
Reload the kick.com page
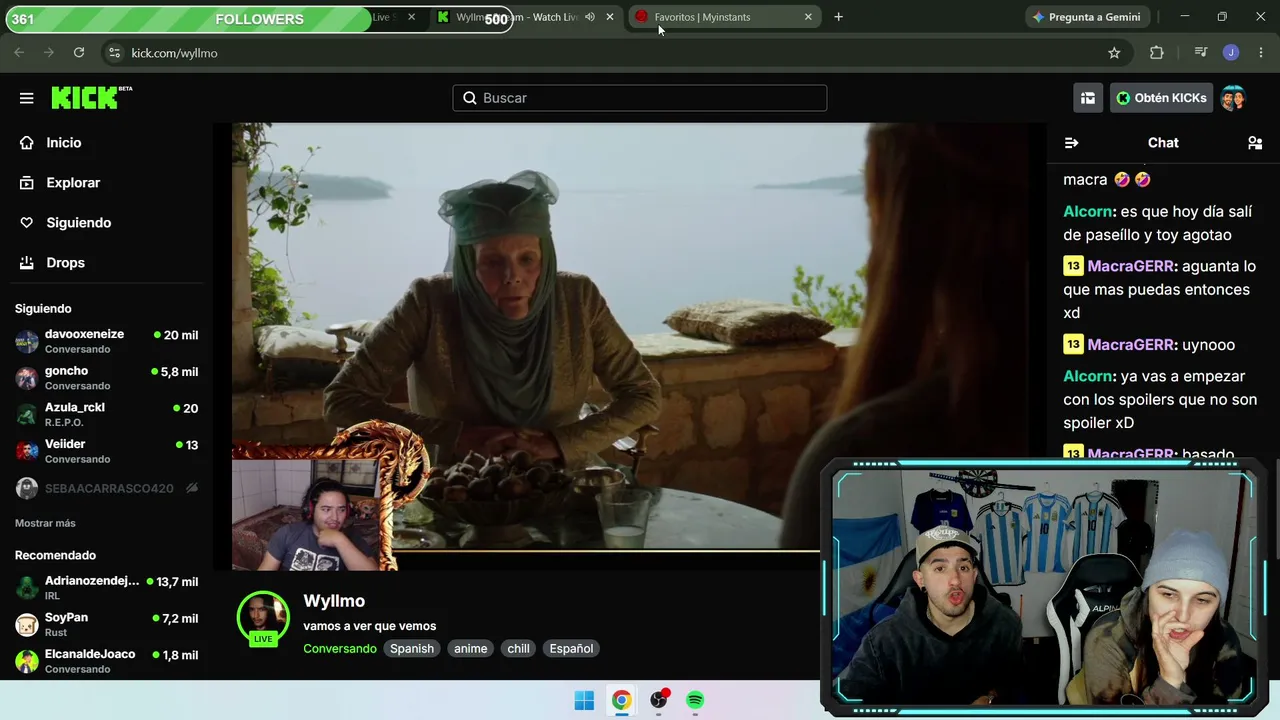(x=79, y=53)
